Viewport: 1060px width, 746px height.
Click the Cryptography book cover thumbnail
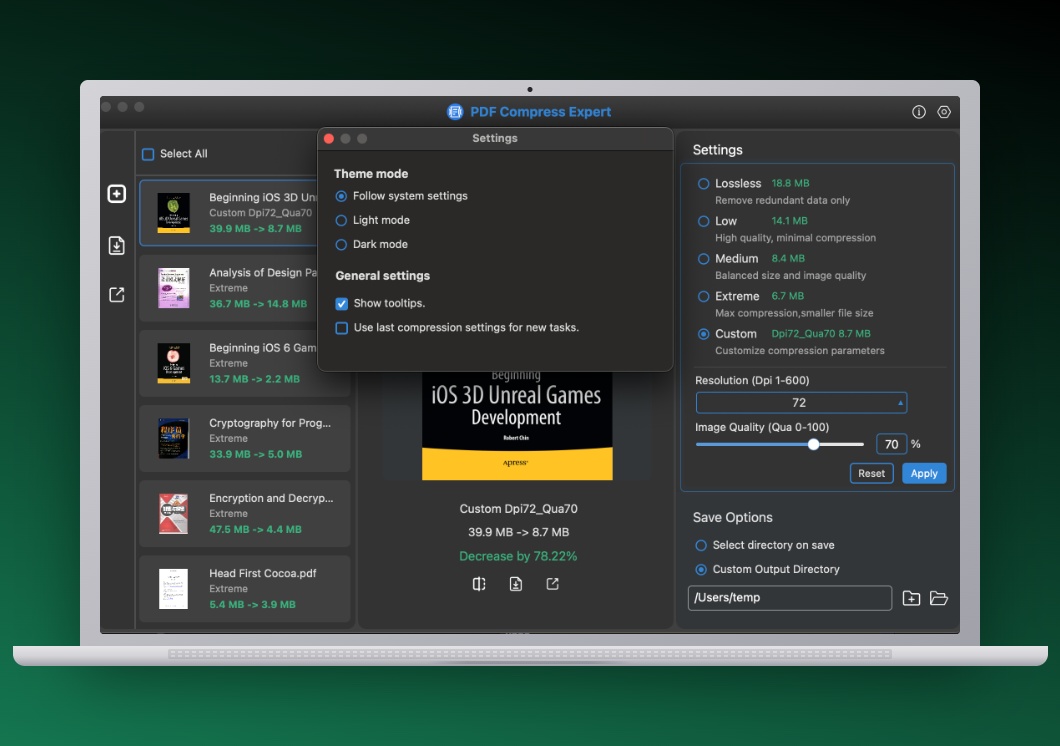tap(174, 439)
